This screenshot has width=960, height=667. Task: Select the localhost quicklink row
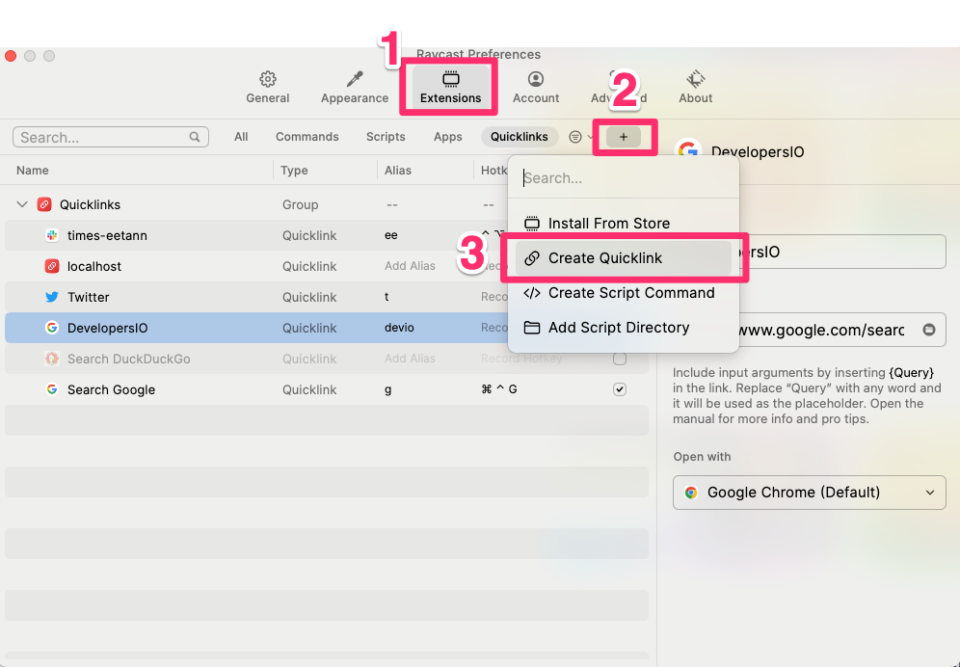(326, 266)
